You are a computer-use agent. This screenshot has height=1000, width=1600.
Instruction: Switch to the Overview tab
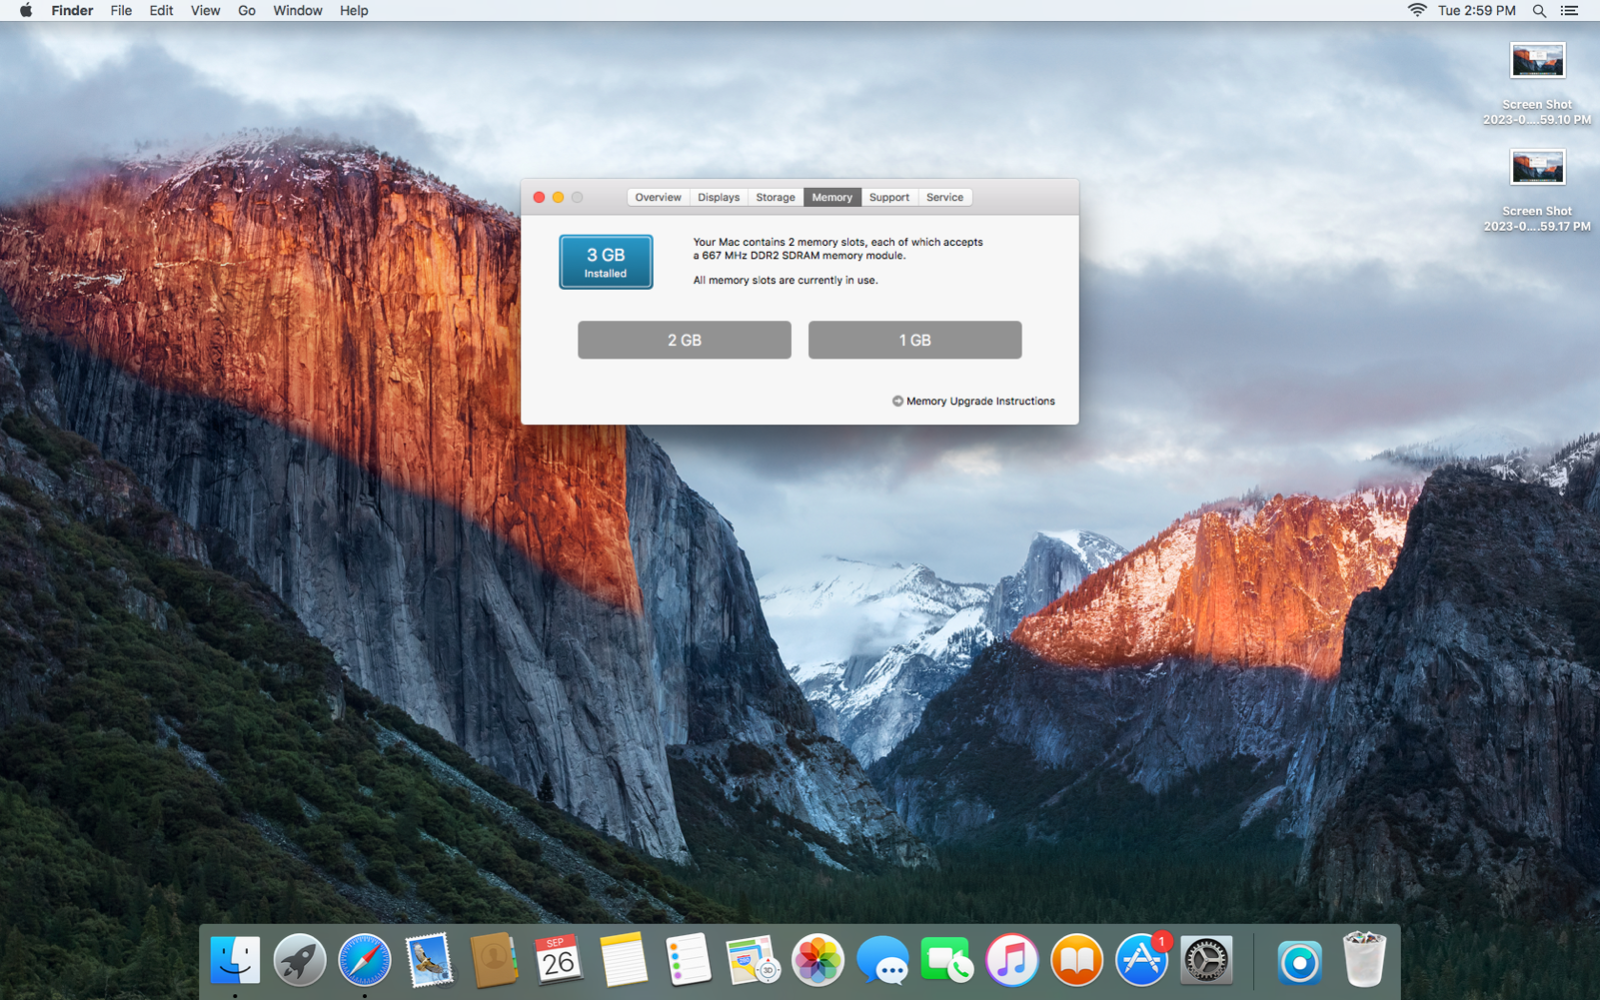[x=657, y=197]
